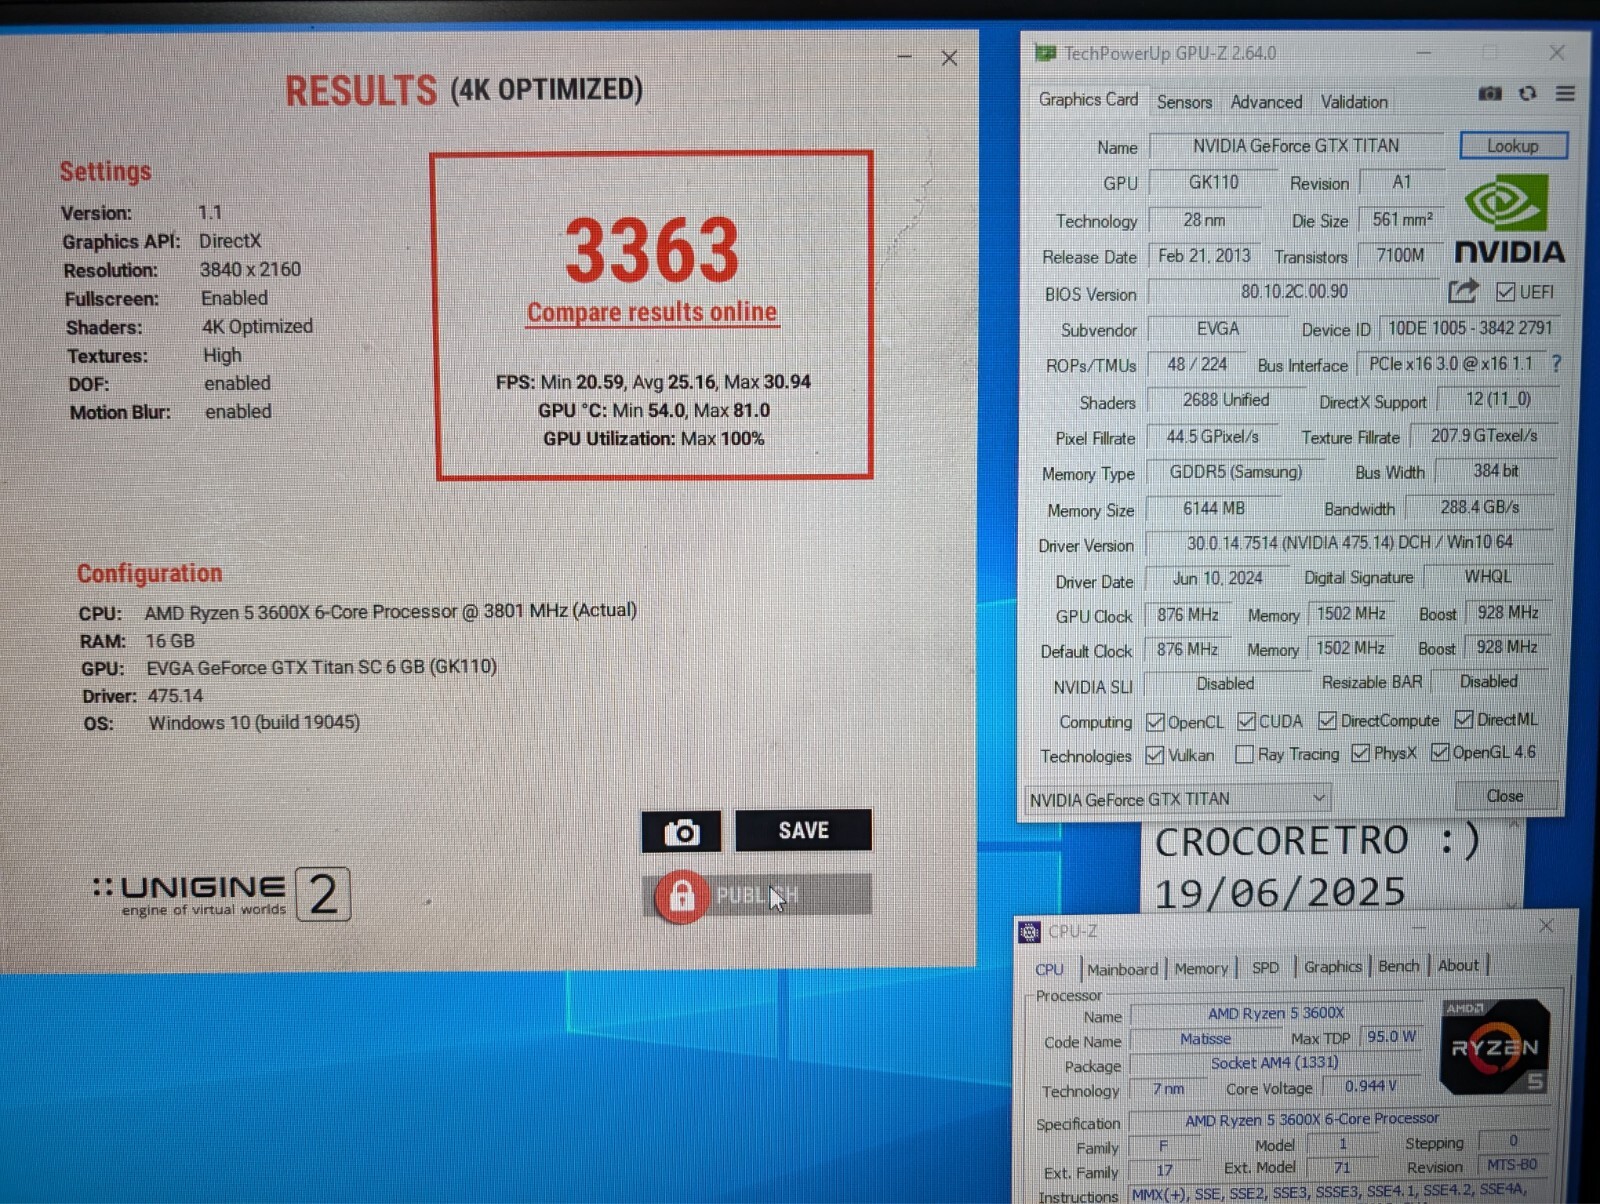The width and height of the screenshot is (1600, 1204).
Task: Minimize the Superposition results window
Action: (x=904, y=58)
